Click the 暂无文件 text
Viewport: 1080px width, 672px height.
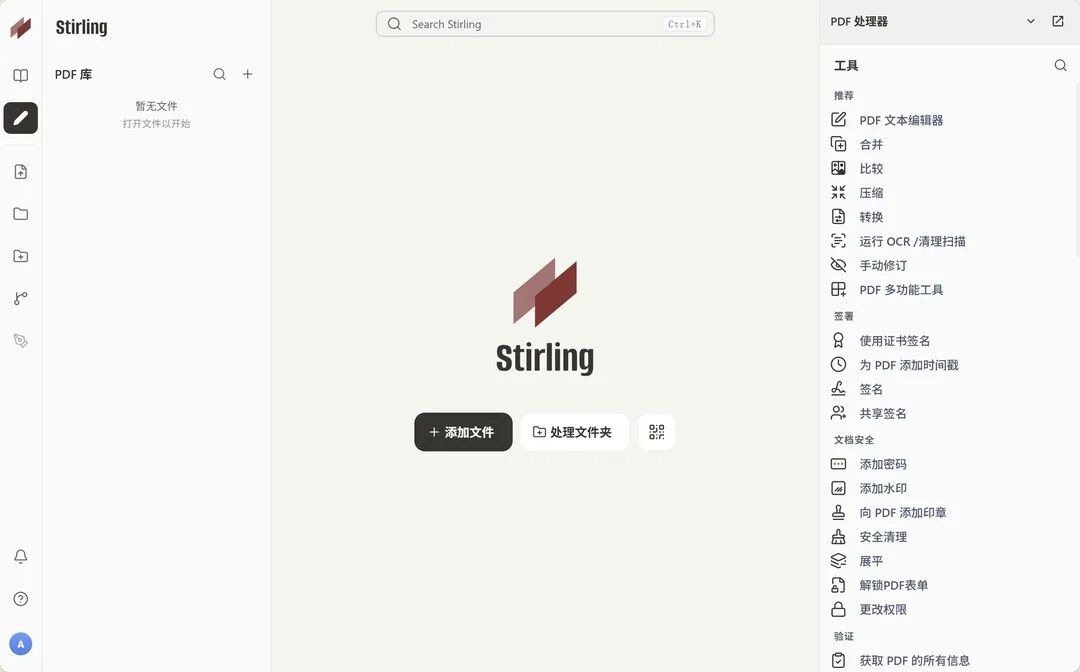coord(156,106)
